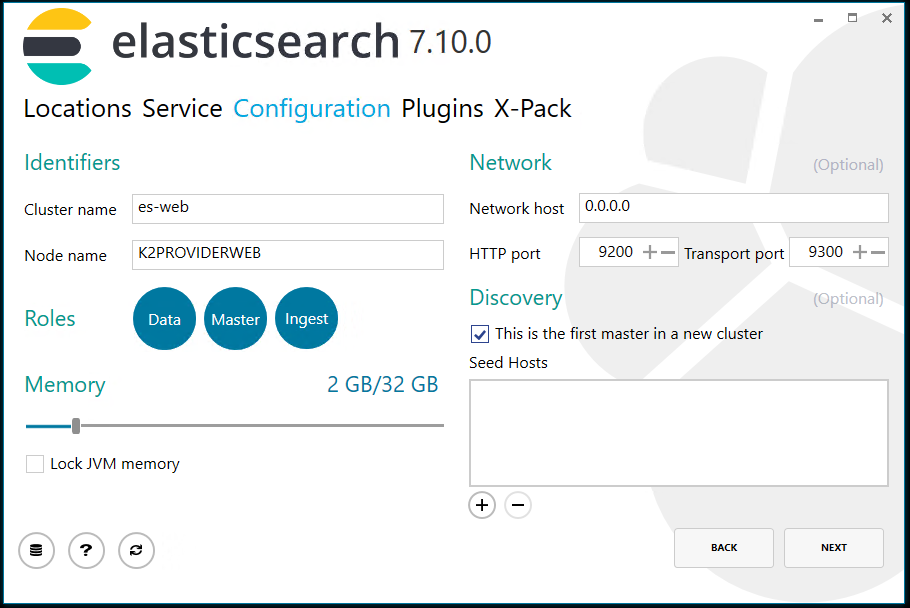Decrease Transport port with the minus sign
Image resolution: width=910 pixels, height=608 pixels.
coord(878,252)
